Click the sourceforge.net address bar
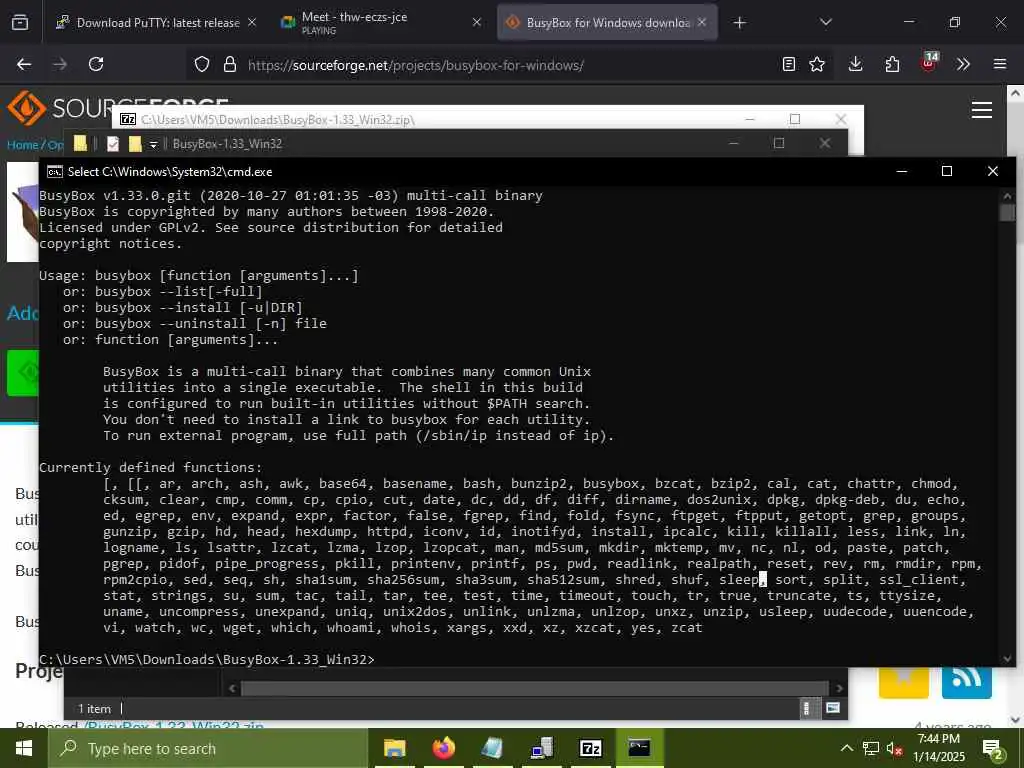 [x=416, y=65]
